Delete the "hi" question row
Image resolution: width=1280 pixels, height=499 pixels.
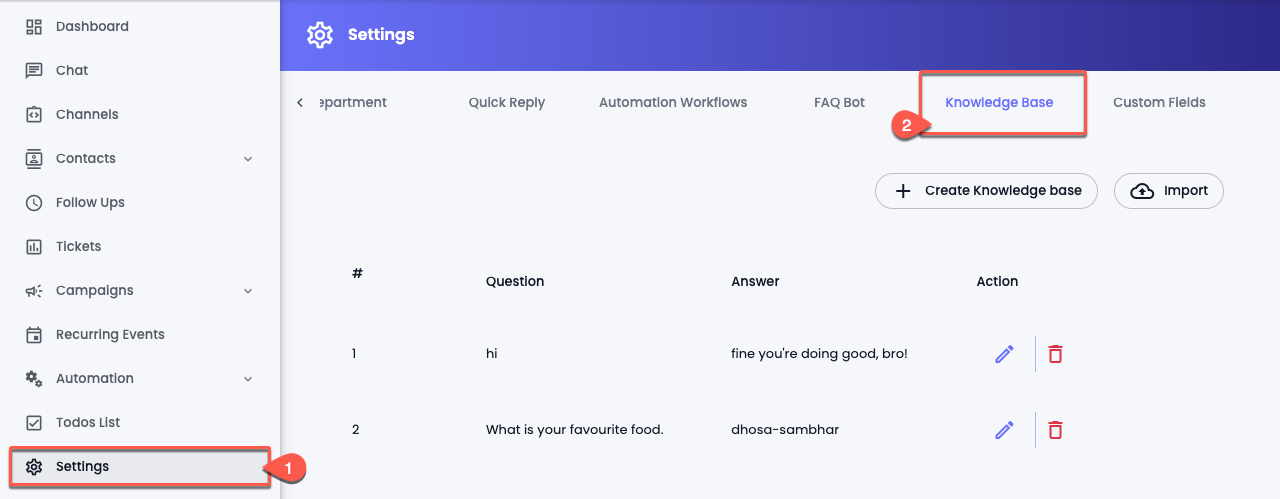(1055, 354)
